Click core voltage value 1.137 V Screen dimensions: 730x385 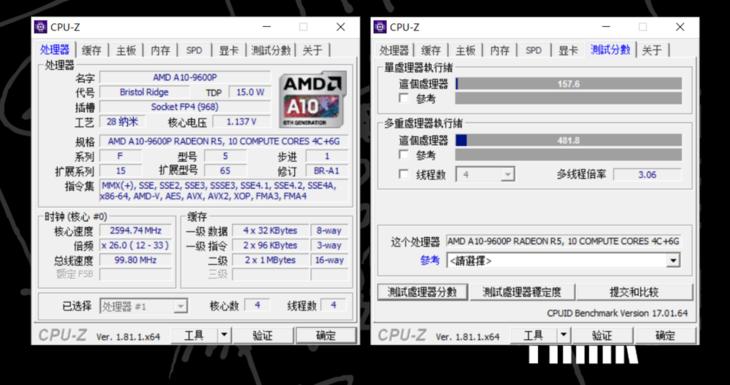(241, 122)
